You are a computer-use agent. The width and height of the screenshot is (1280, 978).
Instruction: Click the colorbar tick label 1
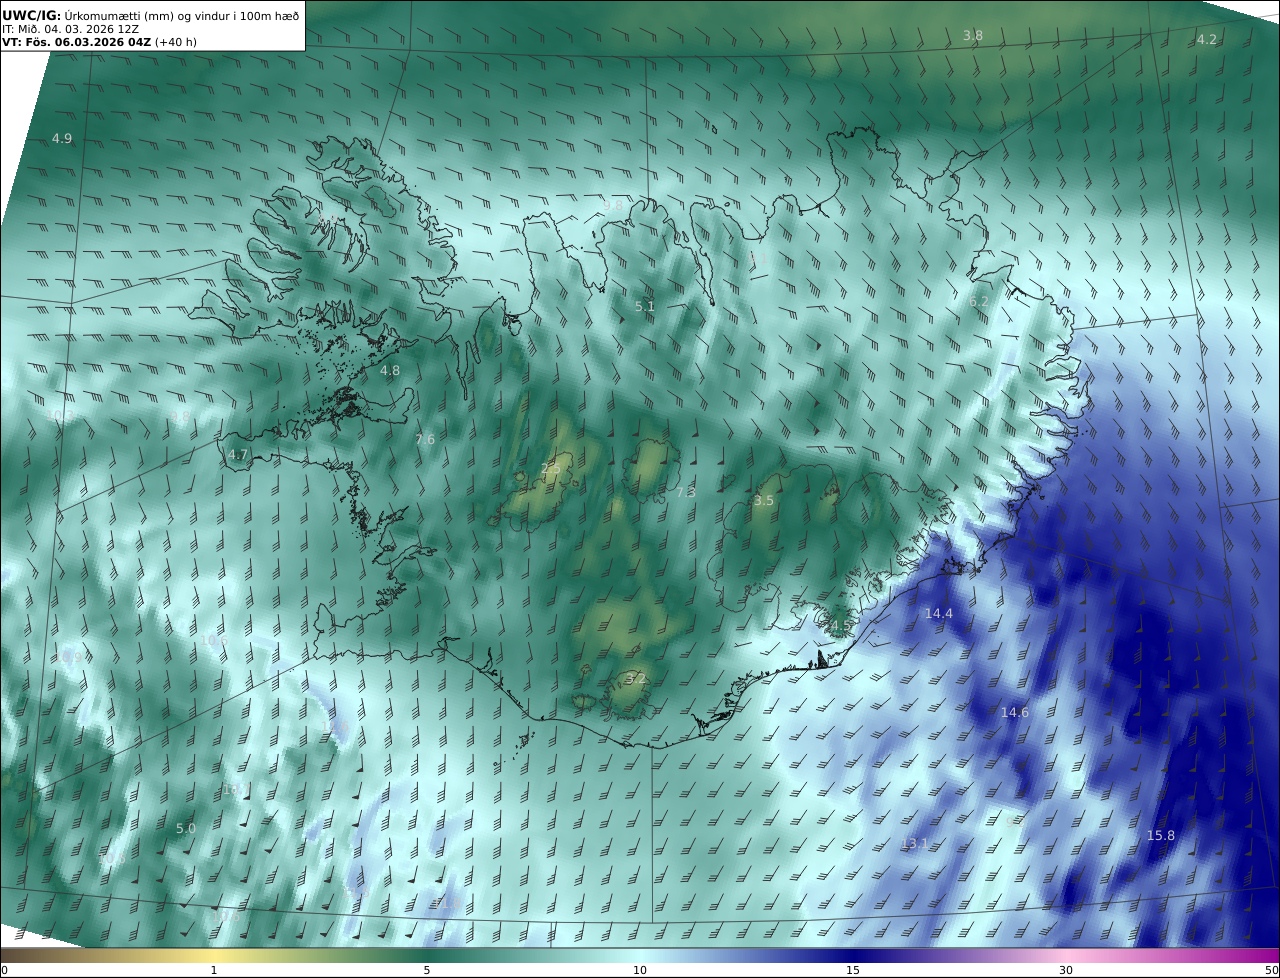tap(214, 971)
